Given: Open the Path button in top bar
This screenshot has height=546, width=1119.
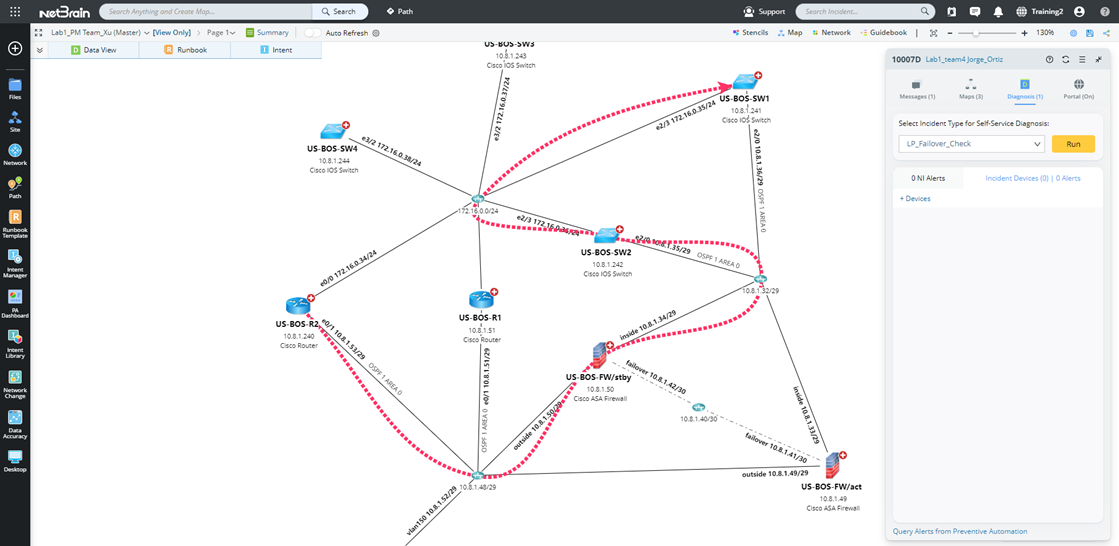Looking at the screenshot, I should coord(400,11).
